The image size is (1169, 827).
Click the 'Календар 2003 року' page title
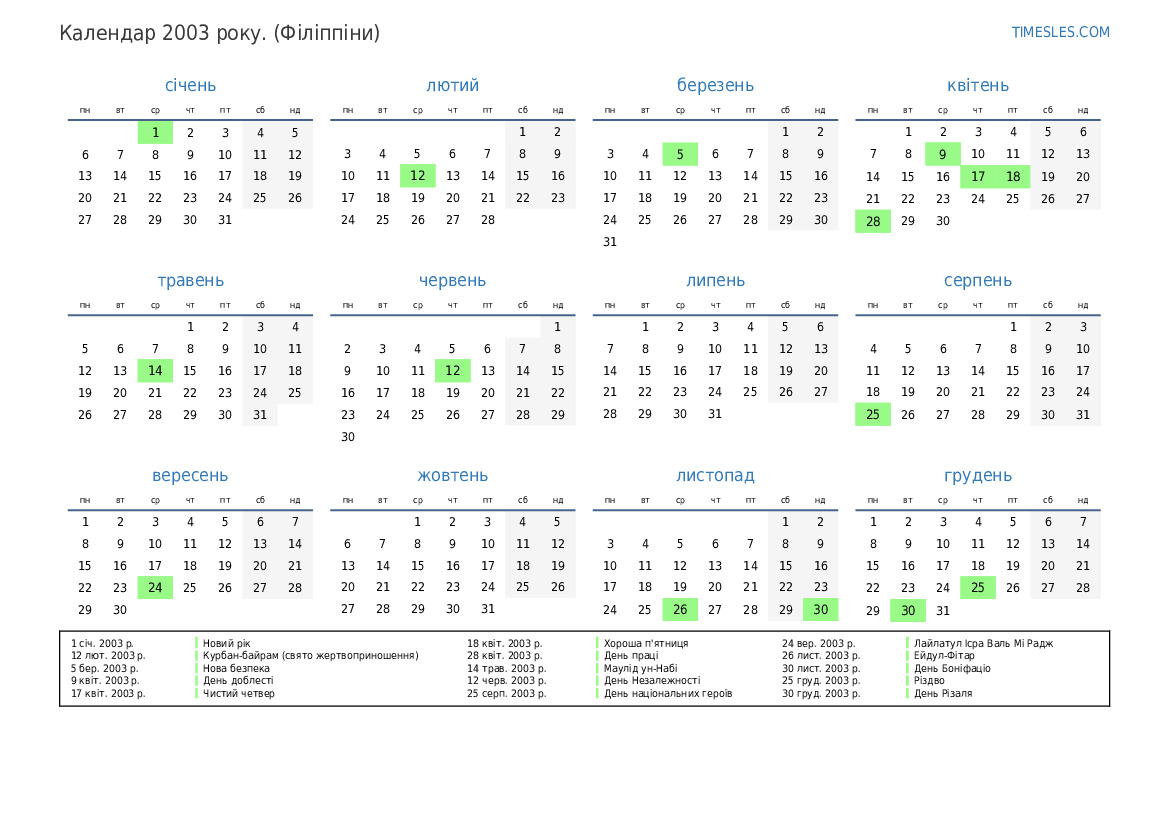point(219,33)
